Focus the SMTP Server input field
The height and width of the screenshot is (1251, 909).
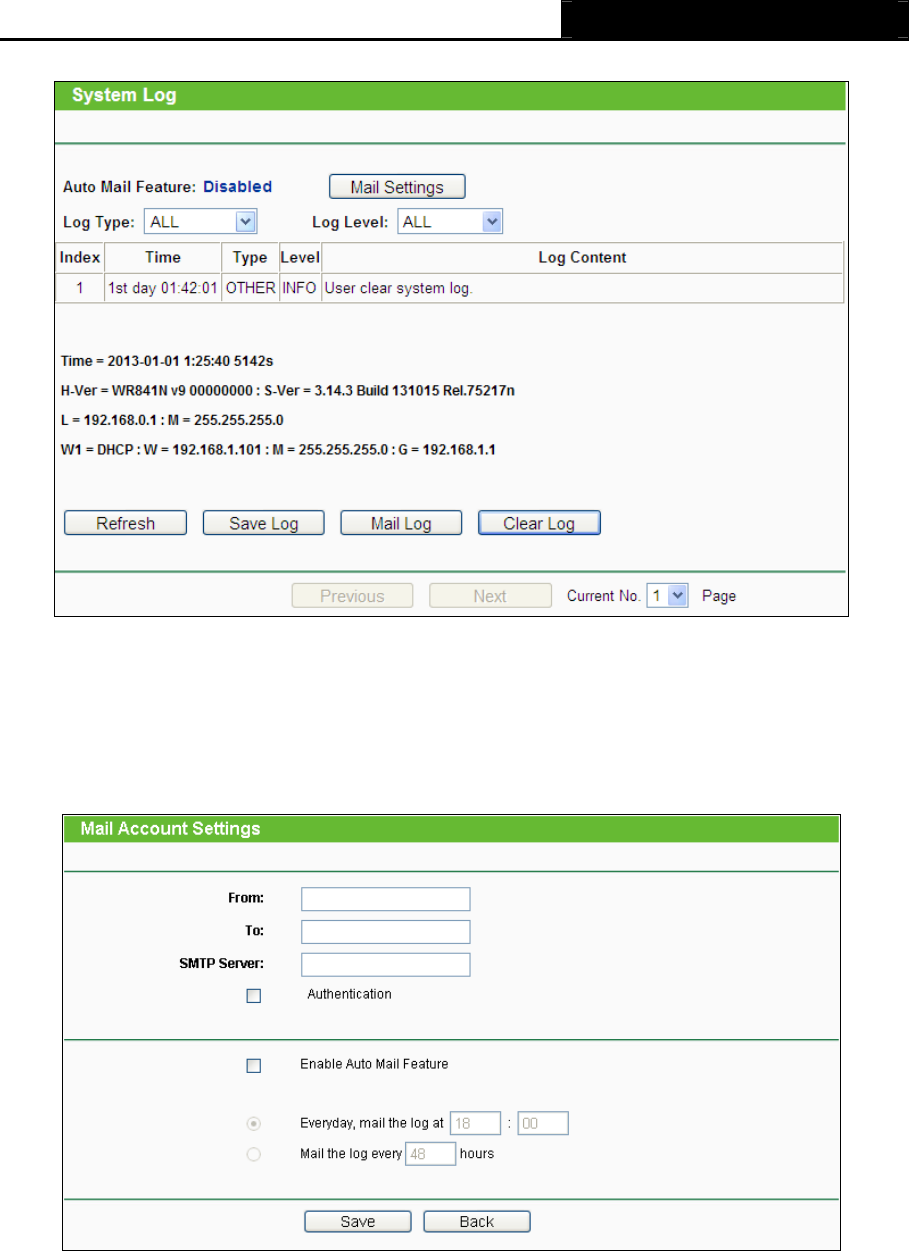(385, 964)
